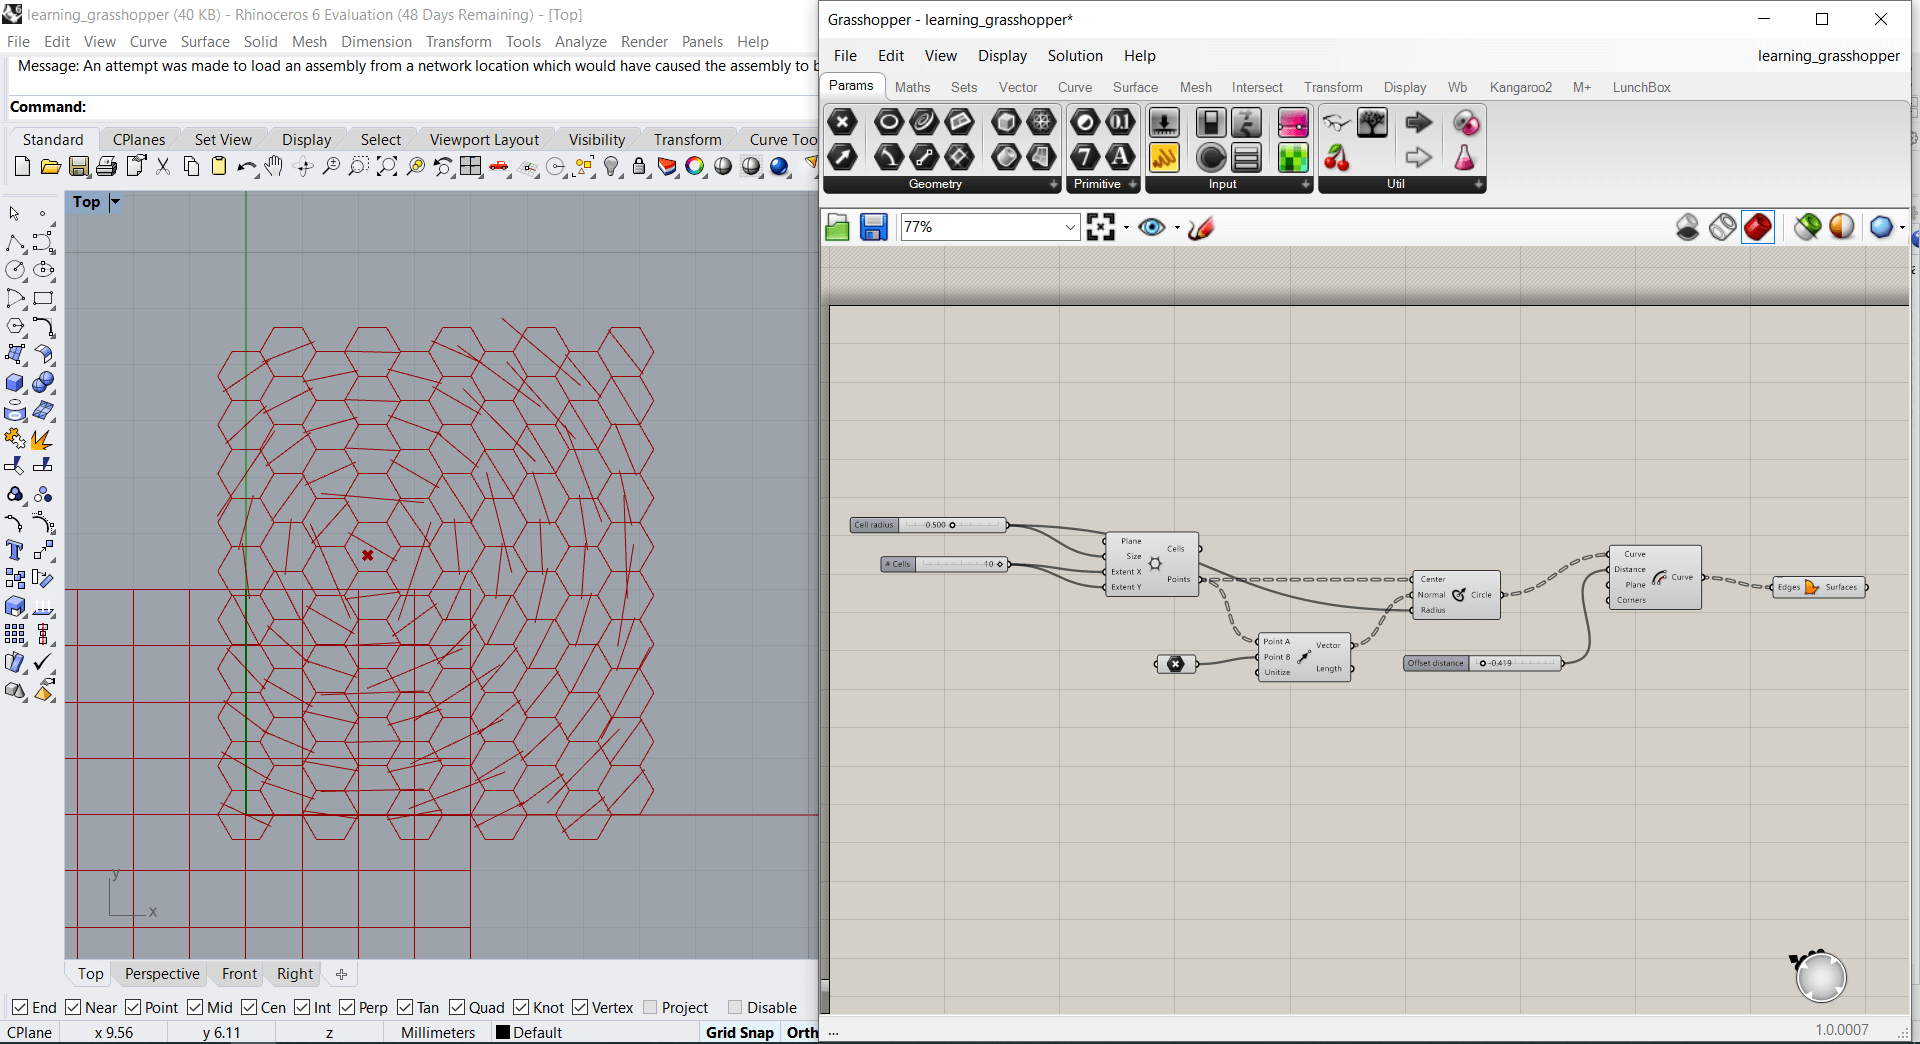The height and width of the screenshot is (1044, 1920).
Task: Select Grasshopper shaded preview red icon
Action: point(1758,228)
